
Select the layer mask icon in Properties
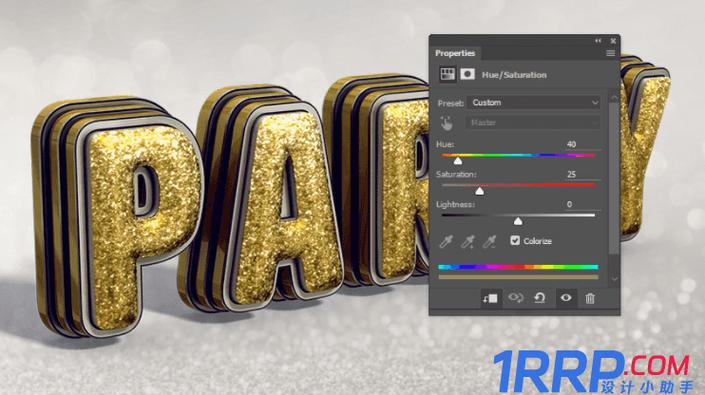coord(467,74)
